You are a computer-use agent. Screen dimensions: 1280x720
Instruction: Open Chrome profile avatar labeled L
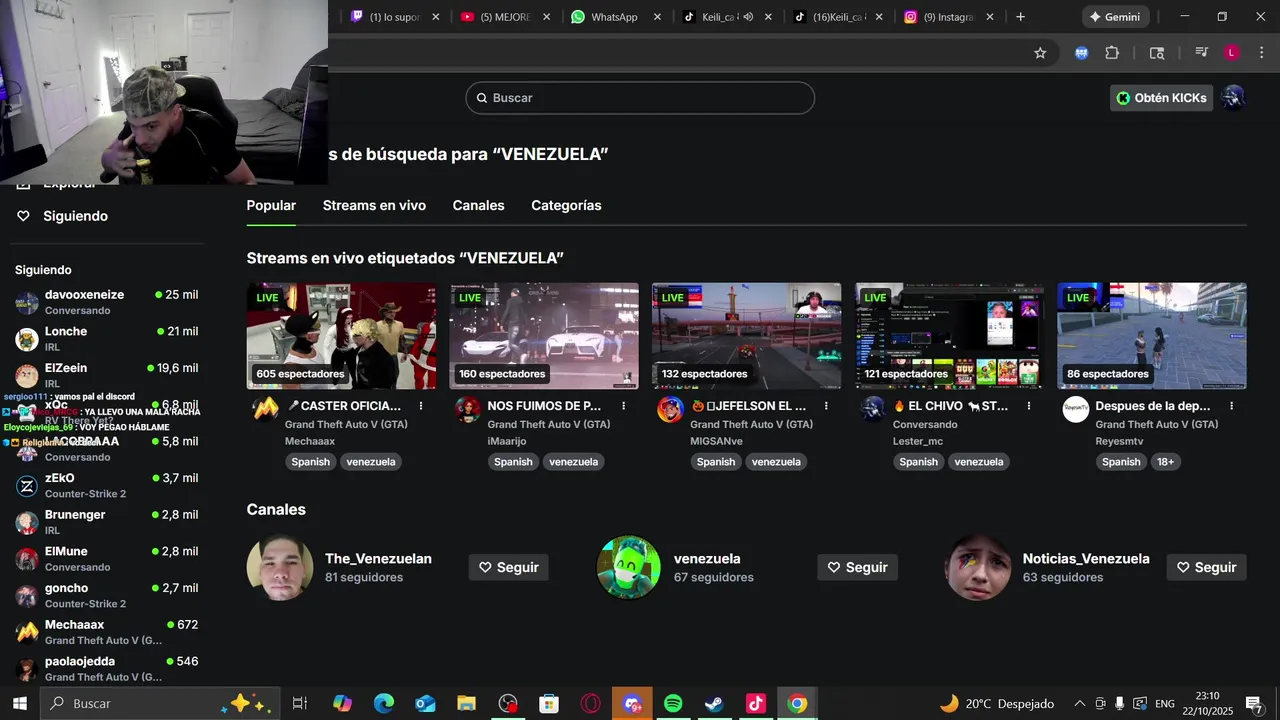point(1231,53)
